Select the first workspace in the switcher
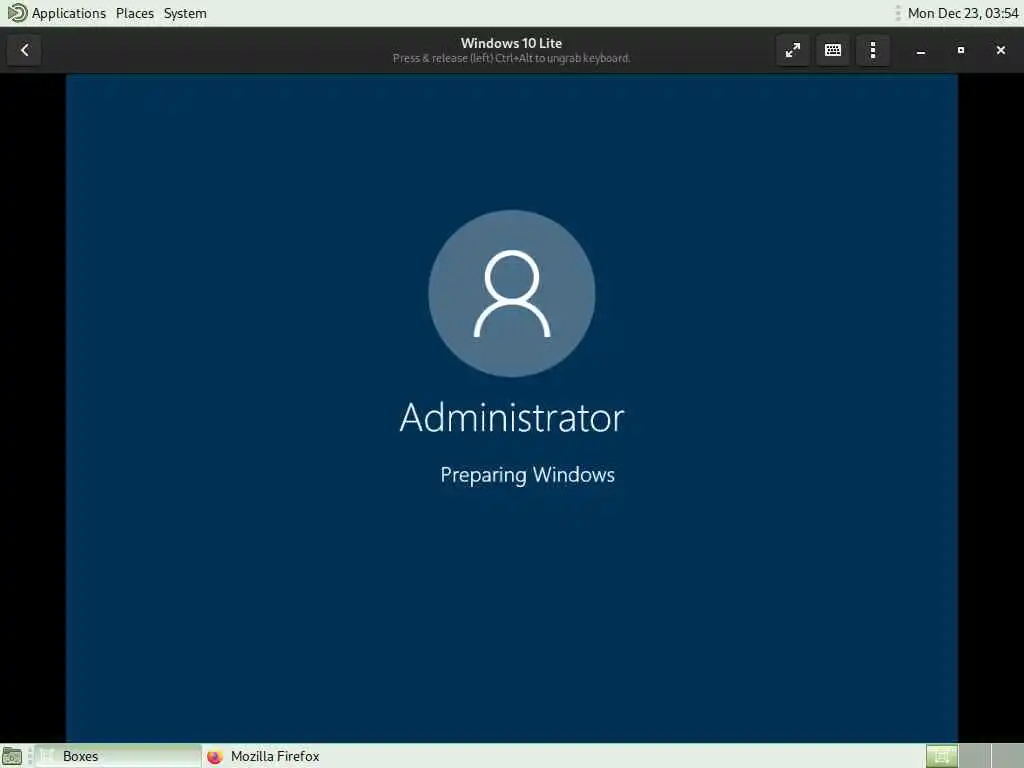 pyautogui.click(x=942, y=756)
